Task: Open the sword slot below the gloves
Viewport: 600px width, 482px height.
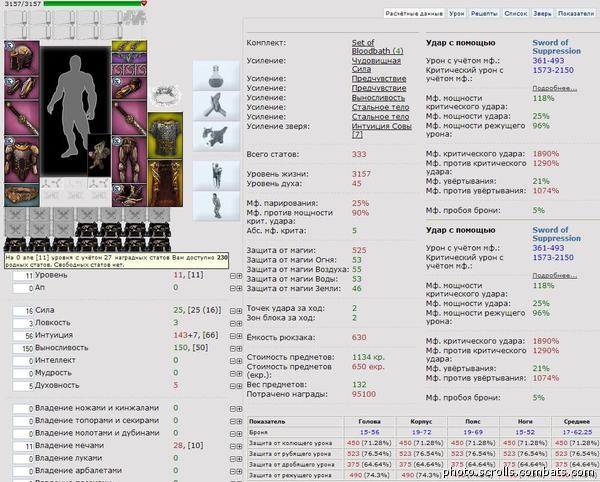Action: (x=129, y=118)
